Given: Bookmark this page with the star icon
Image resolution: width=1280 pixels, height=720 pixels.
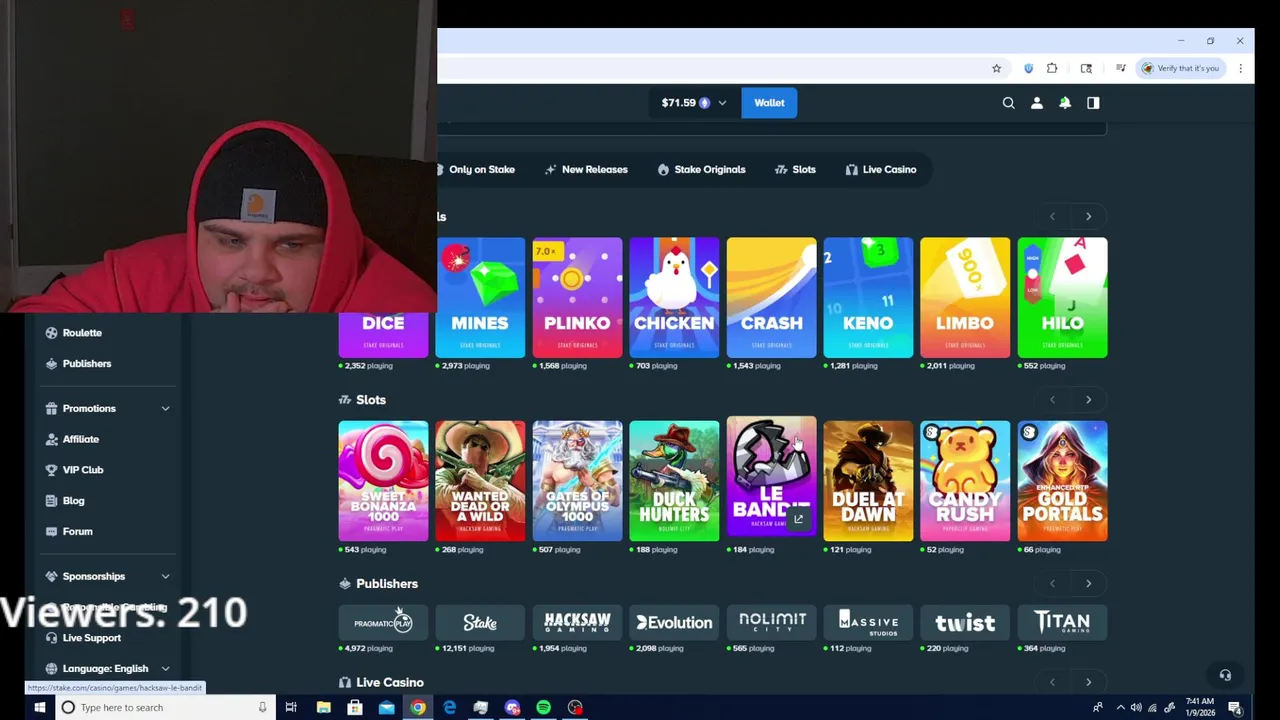Looking at the screenshot, I should pyautogui.click(x=996, y=68).
